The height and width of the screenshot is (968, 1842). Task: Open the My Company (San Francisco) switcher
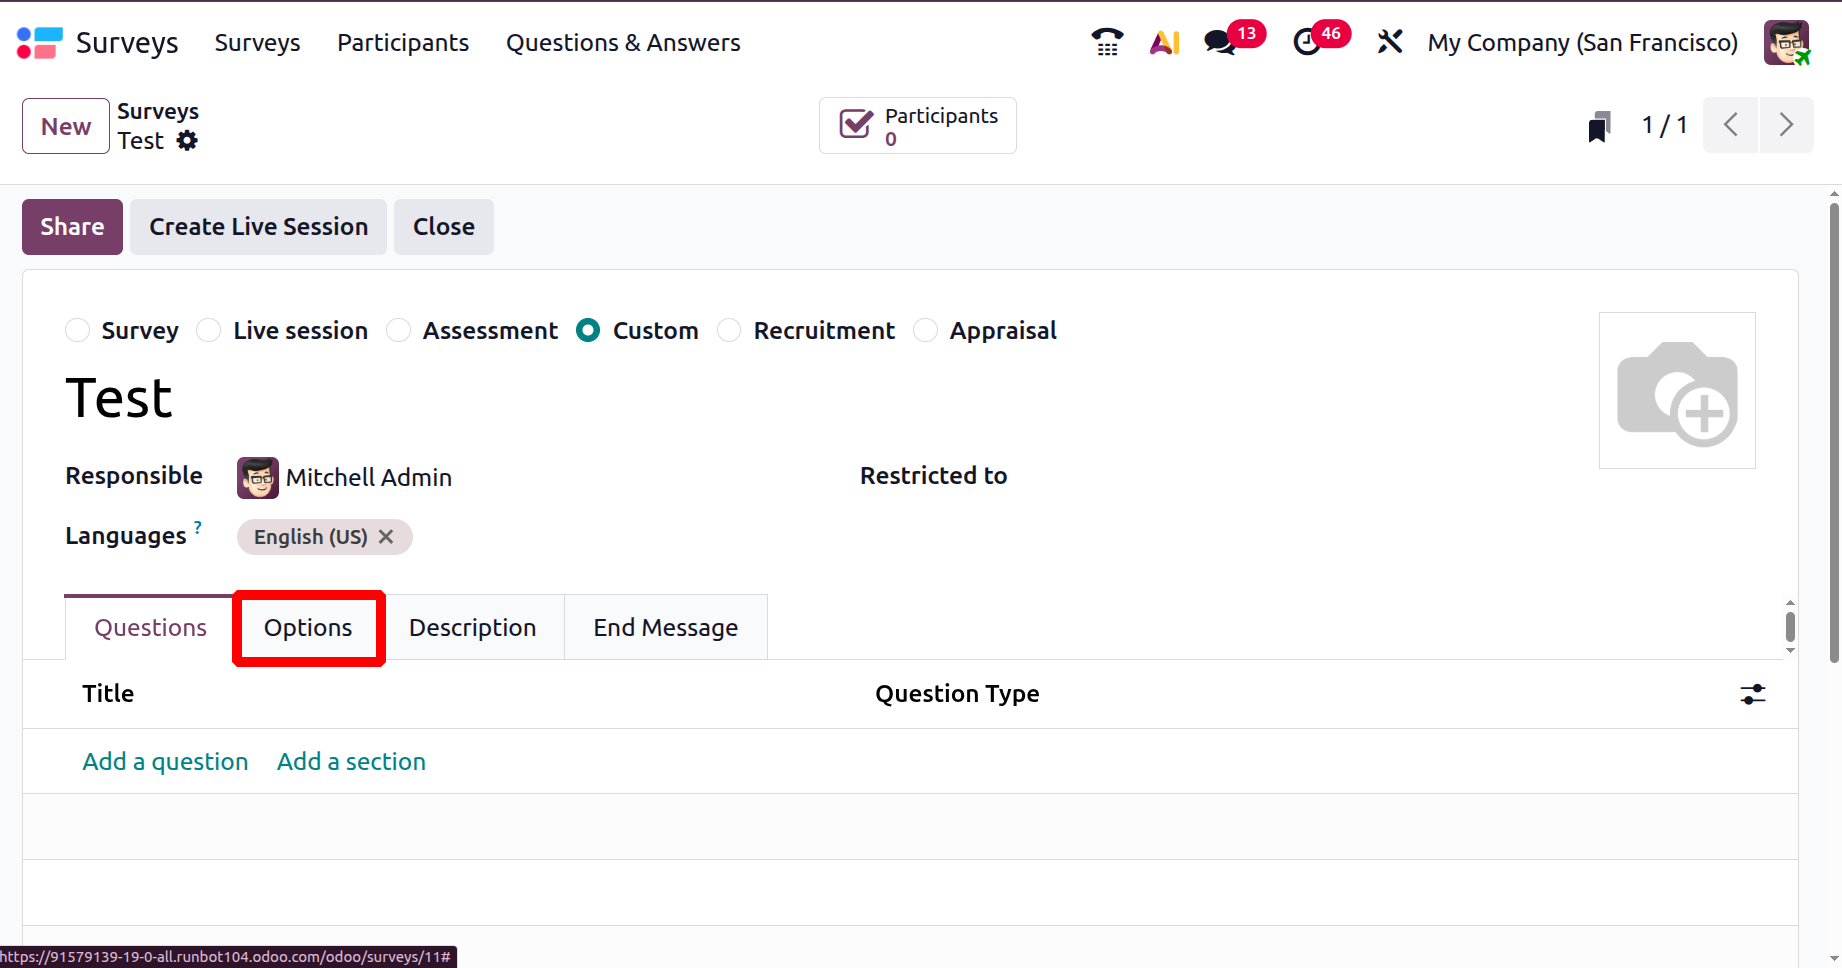tap(1582, 43)
